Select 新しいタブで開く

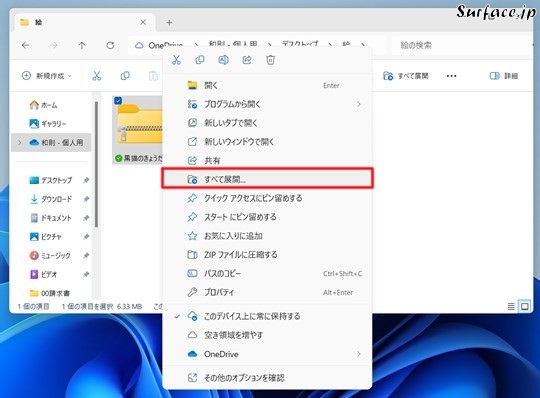tap(267, 123)
